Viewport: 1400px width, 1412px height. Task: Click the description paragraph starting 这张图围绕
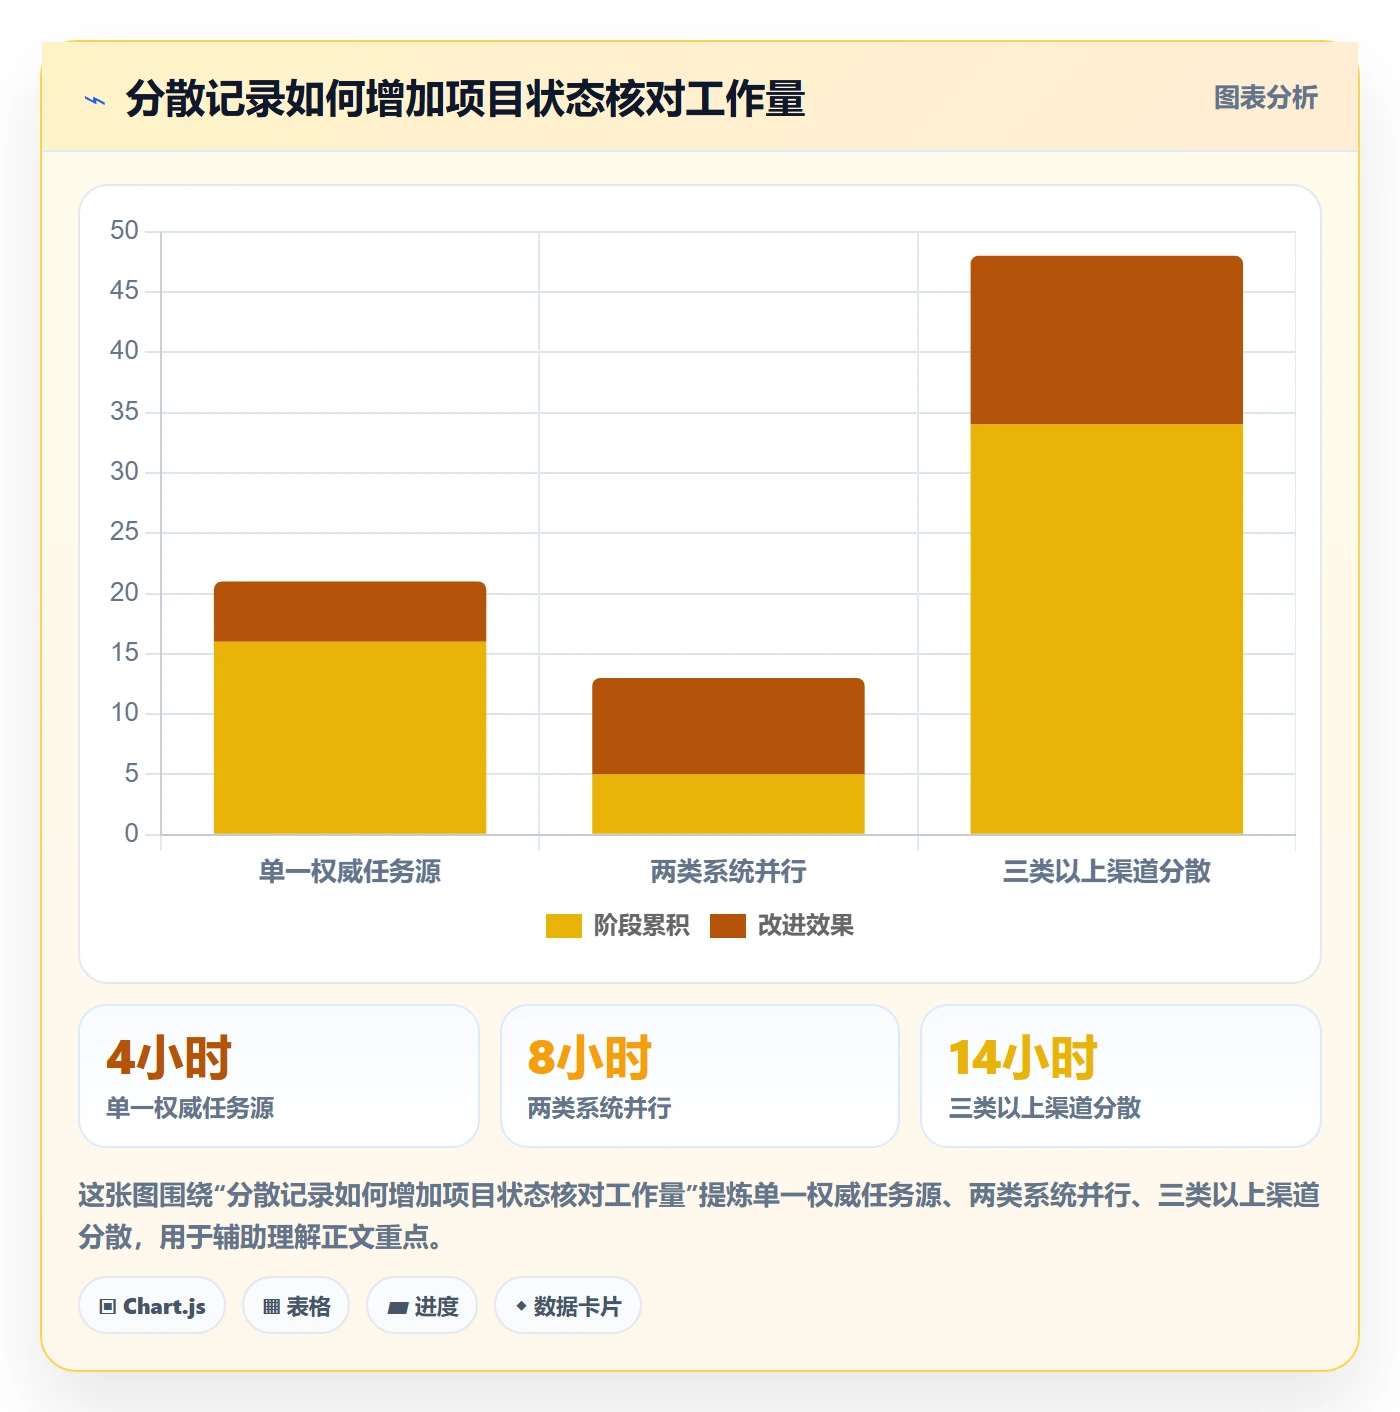click(700, 1216)
